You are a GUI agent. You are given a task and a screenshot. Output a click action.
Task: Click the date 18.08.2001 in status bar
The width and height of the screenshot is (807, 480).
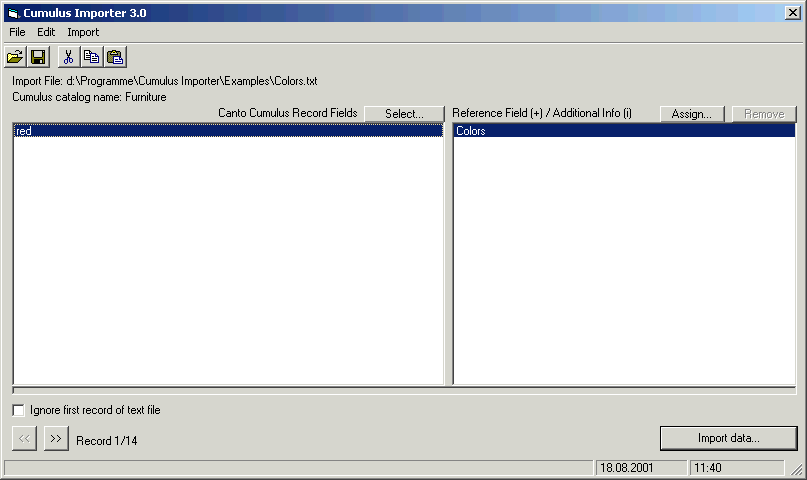tap(626, 468)
